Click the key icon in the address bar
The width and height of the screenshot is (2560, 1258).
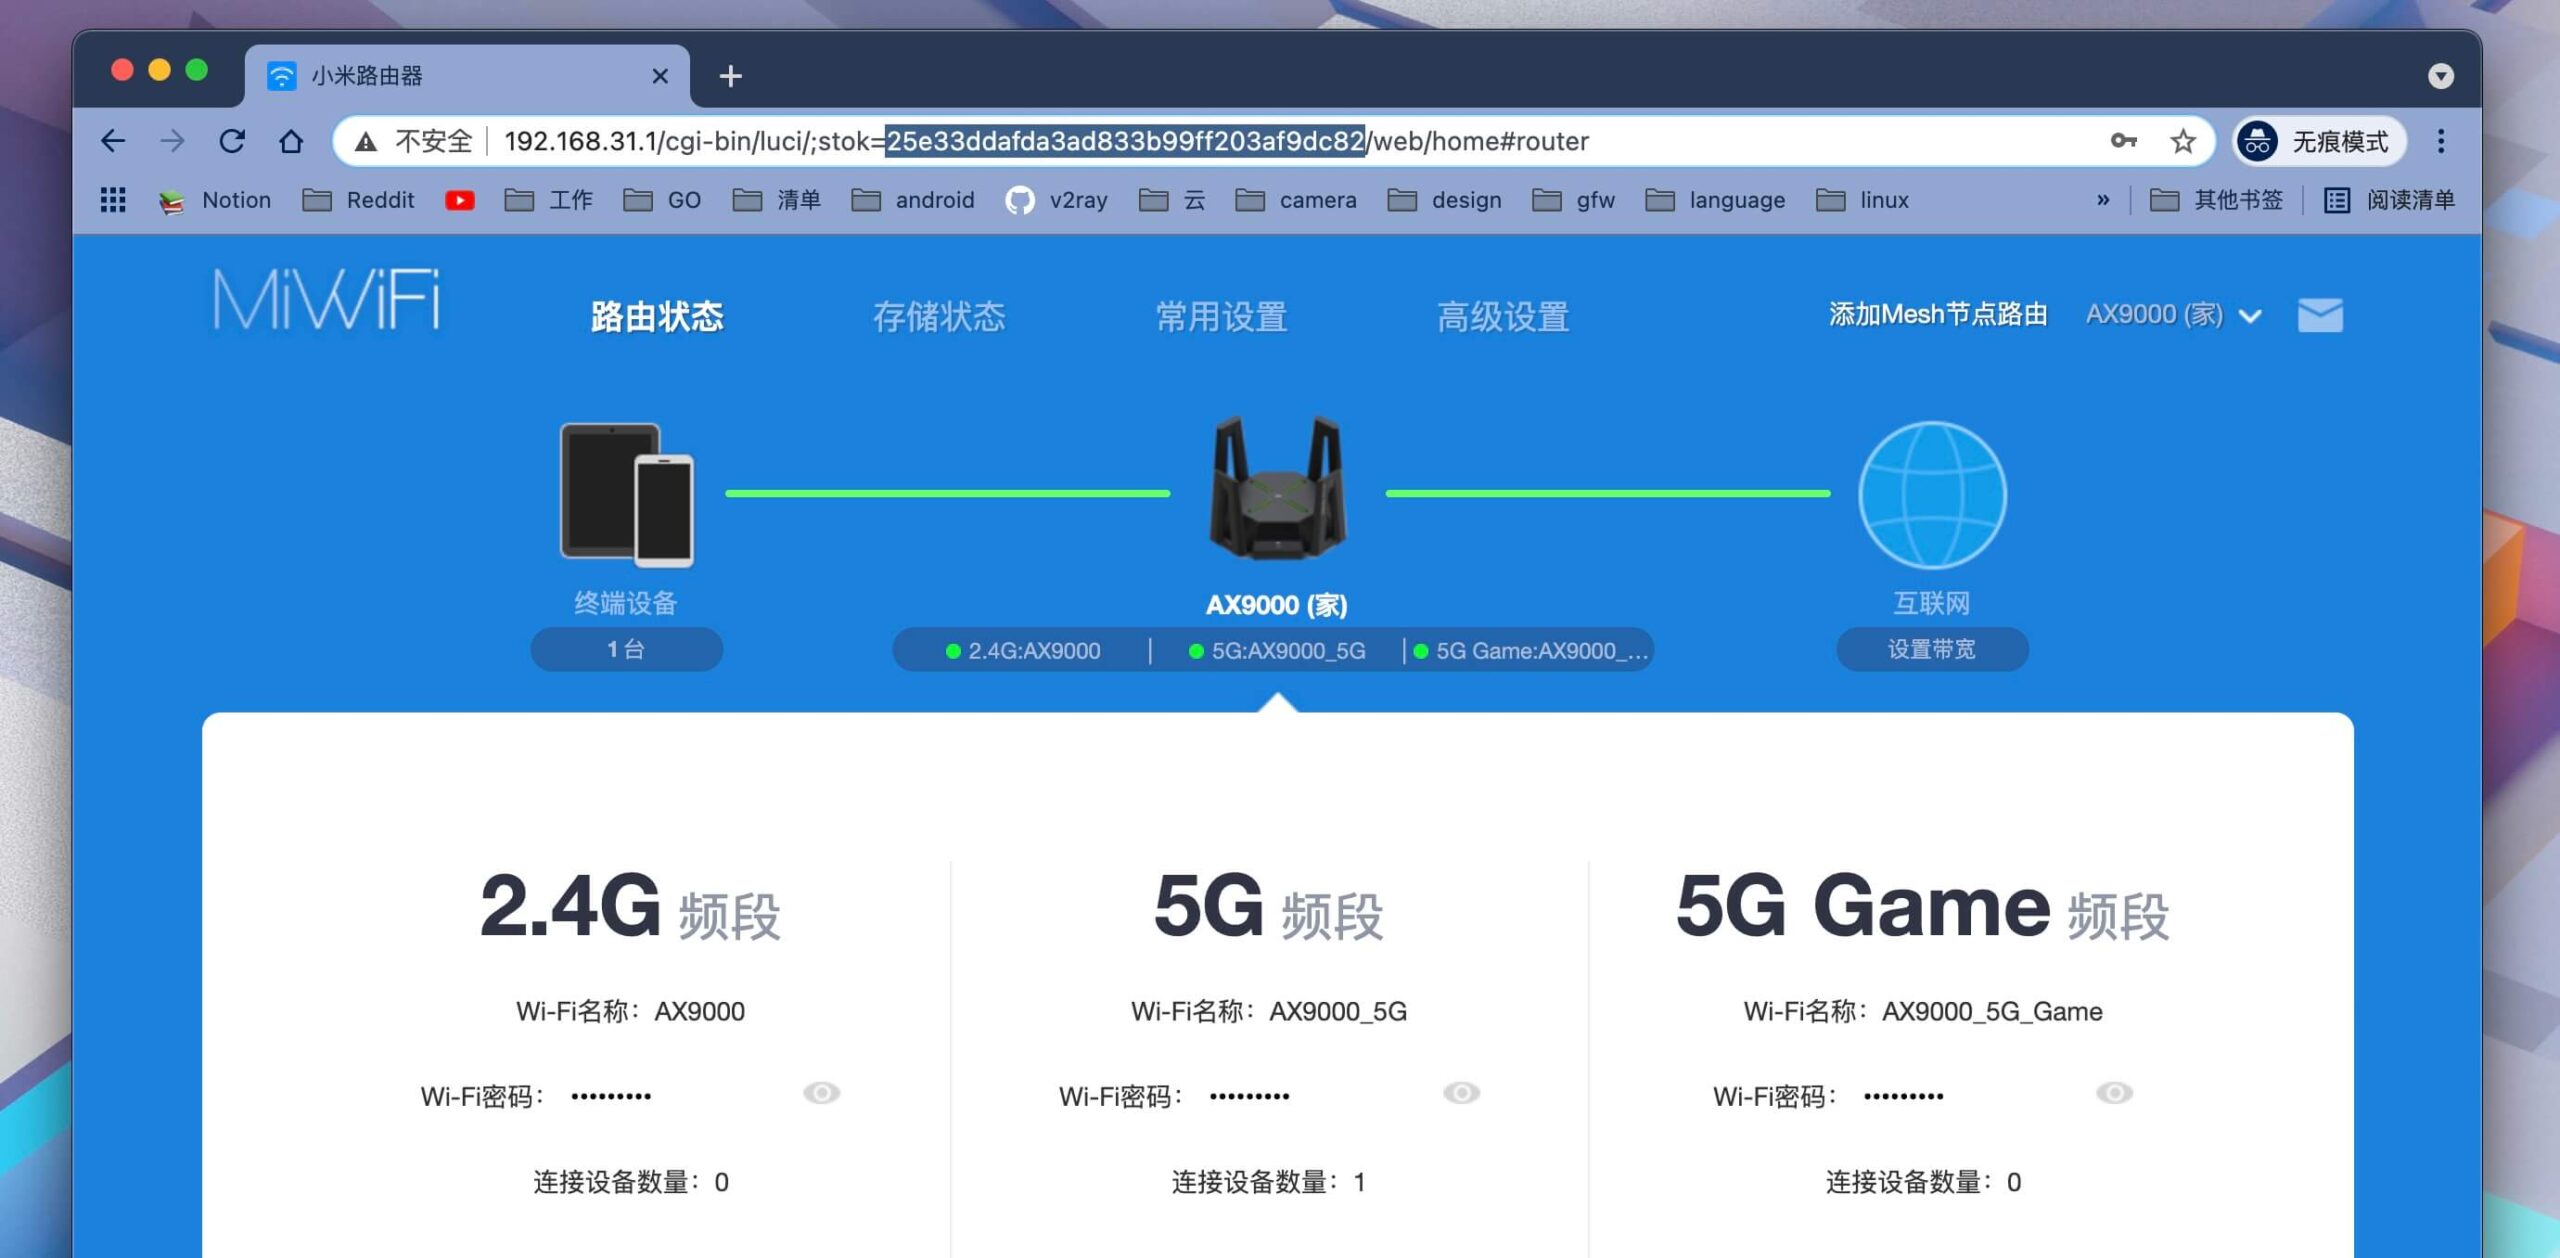(2125, 141)
